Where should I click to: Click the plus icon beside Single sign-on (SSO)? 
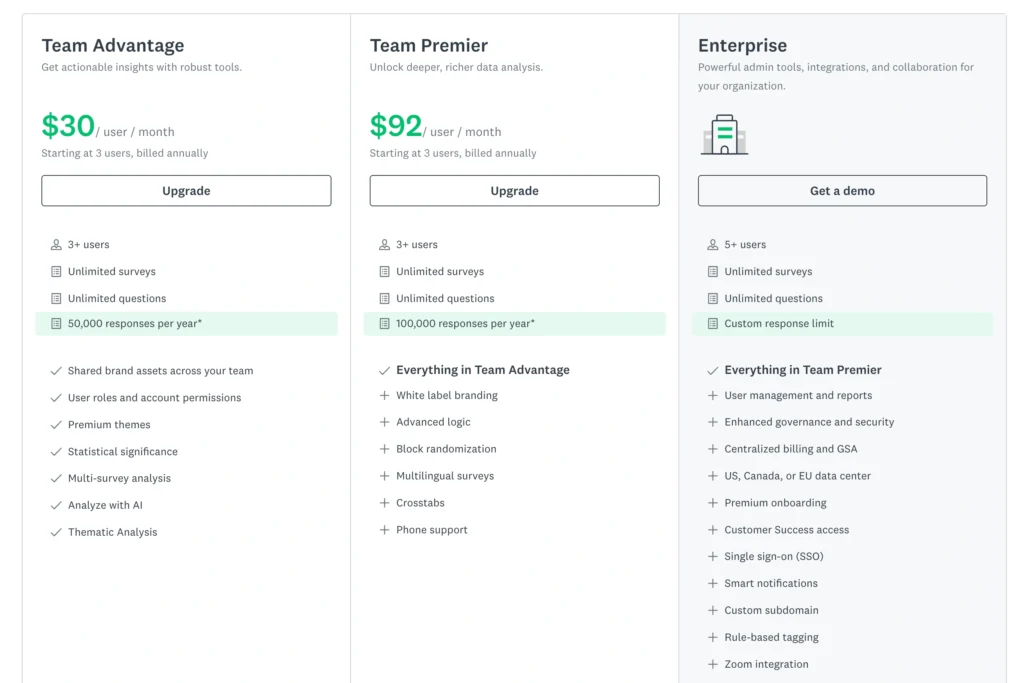[x=712, y=556]
